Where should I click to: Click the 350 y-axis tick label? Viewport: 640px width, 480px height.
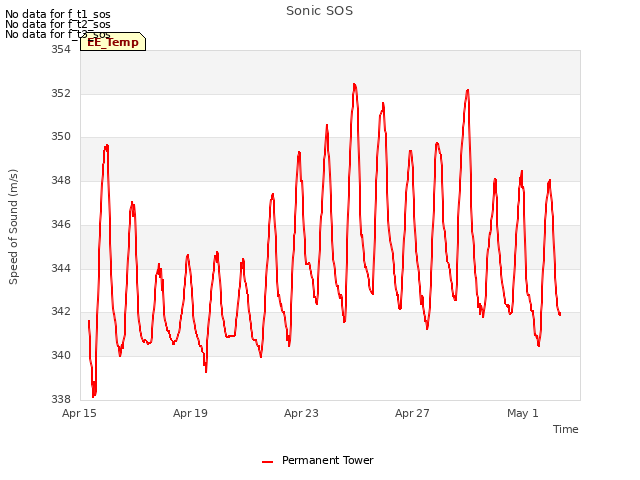[61, 137]
